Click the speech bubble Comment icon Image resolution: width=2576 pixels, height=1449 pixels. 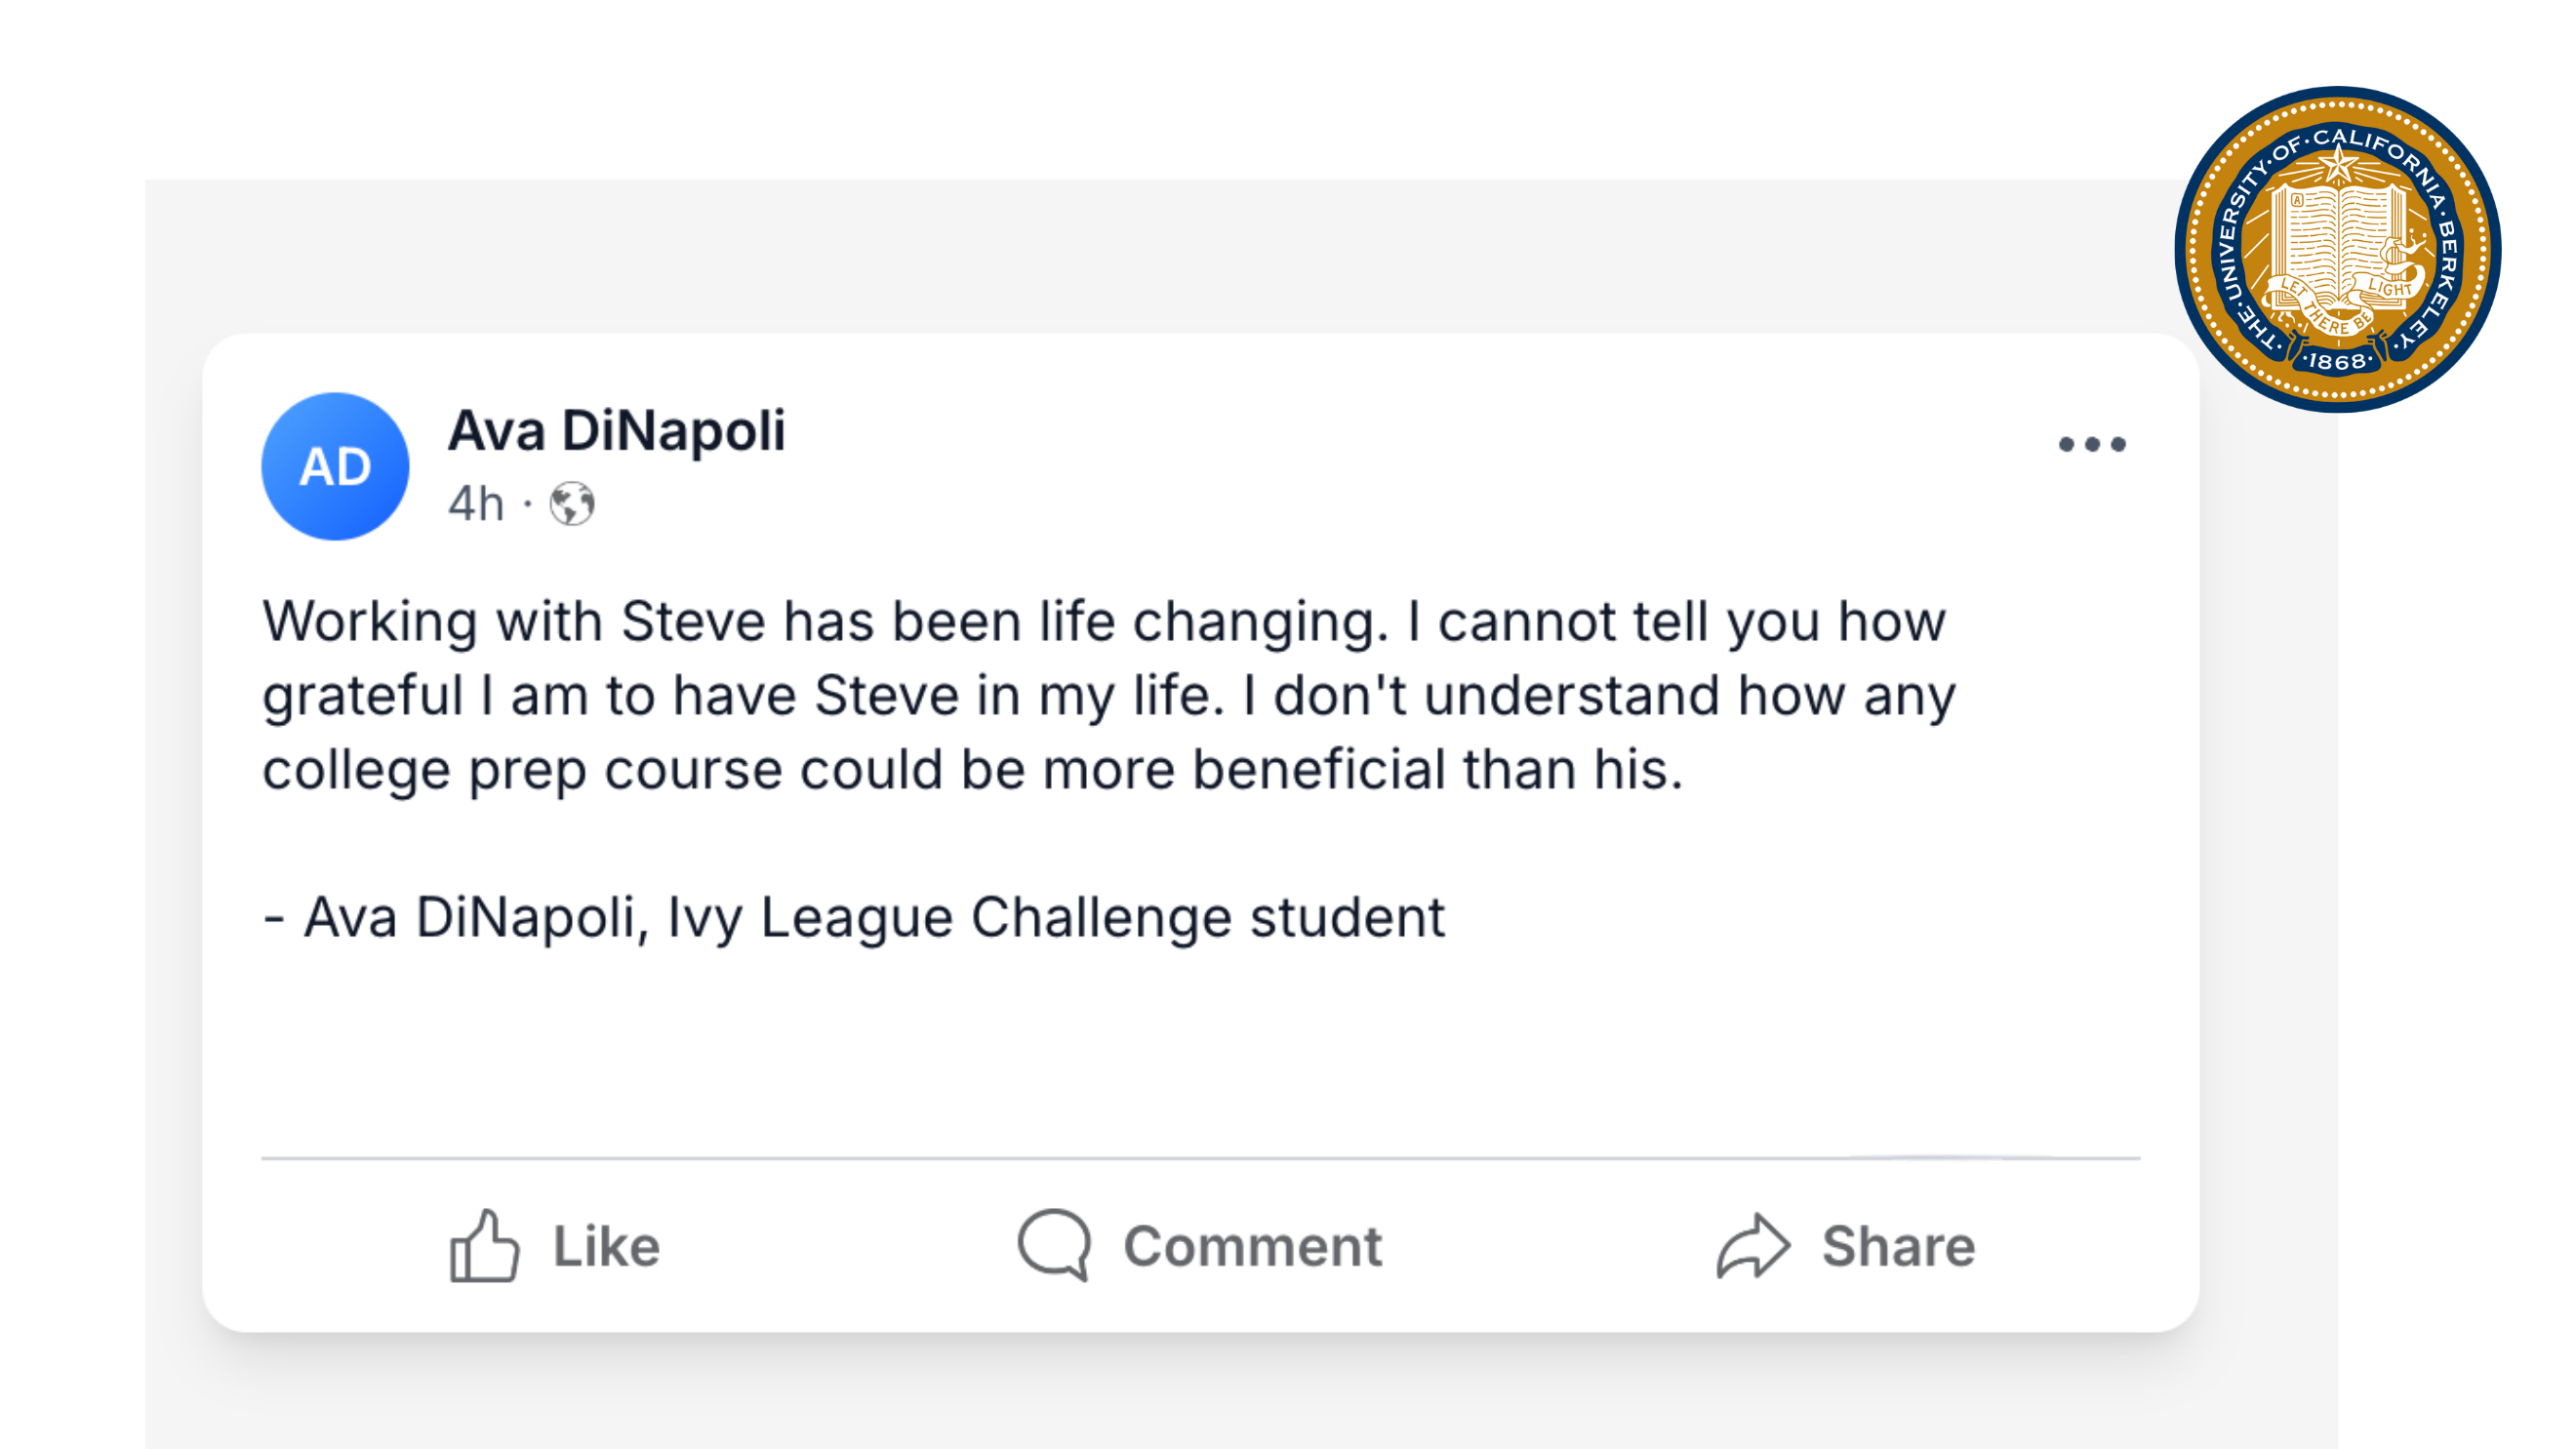pos(1054,1246)
